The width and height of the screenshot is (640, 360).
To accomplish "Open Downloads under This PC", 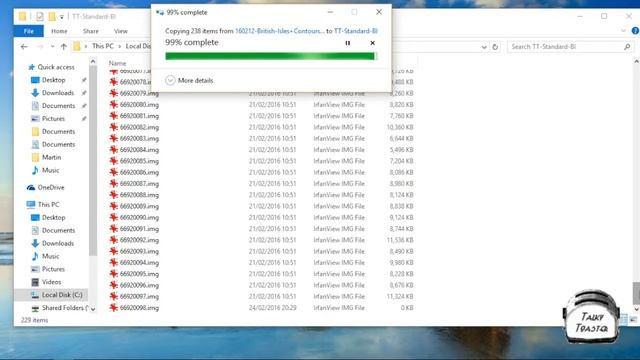I will (x=58, y=243).
